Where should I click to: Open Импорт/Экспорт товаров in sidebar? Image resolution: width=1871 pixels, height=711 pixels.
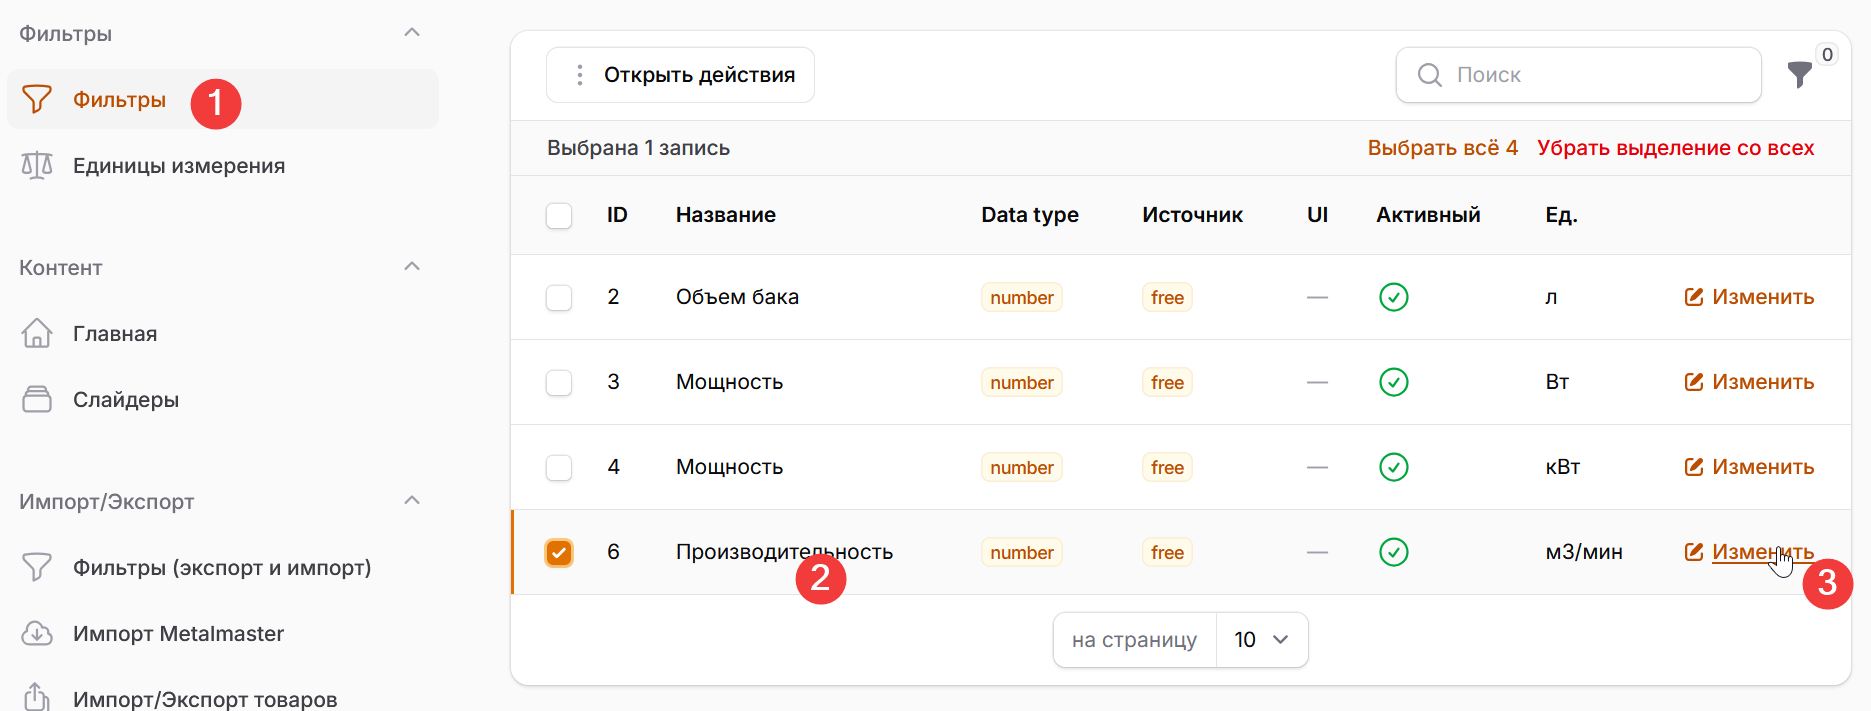204,699
